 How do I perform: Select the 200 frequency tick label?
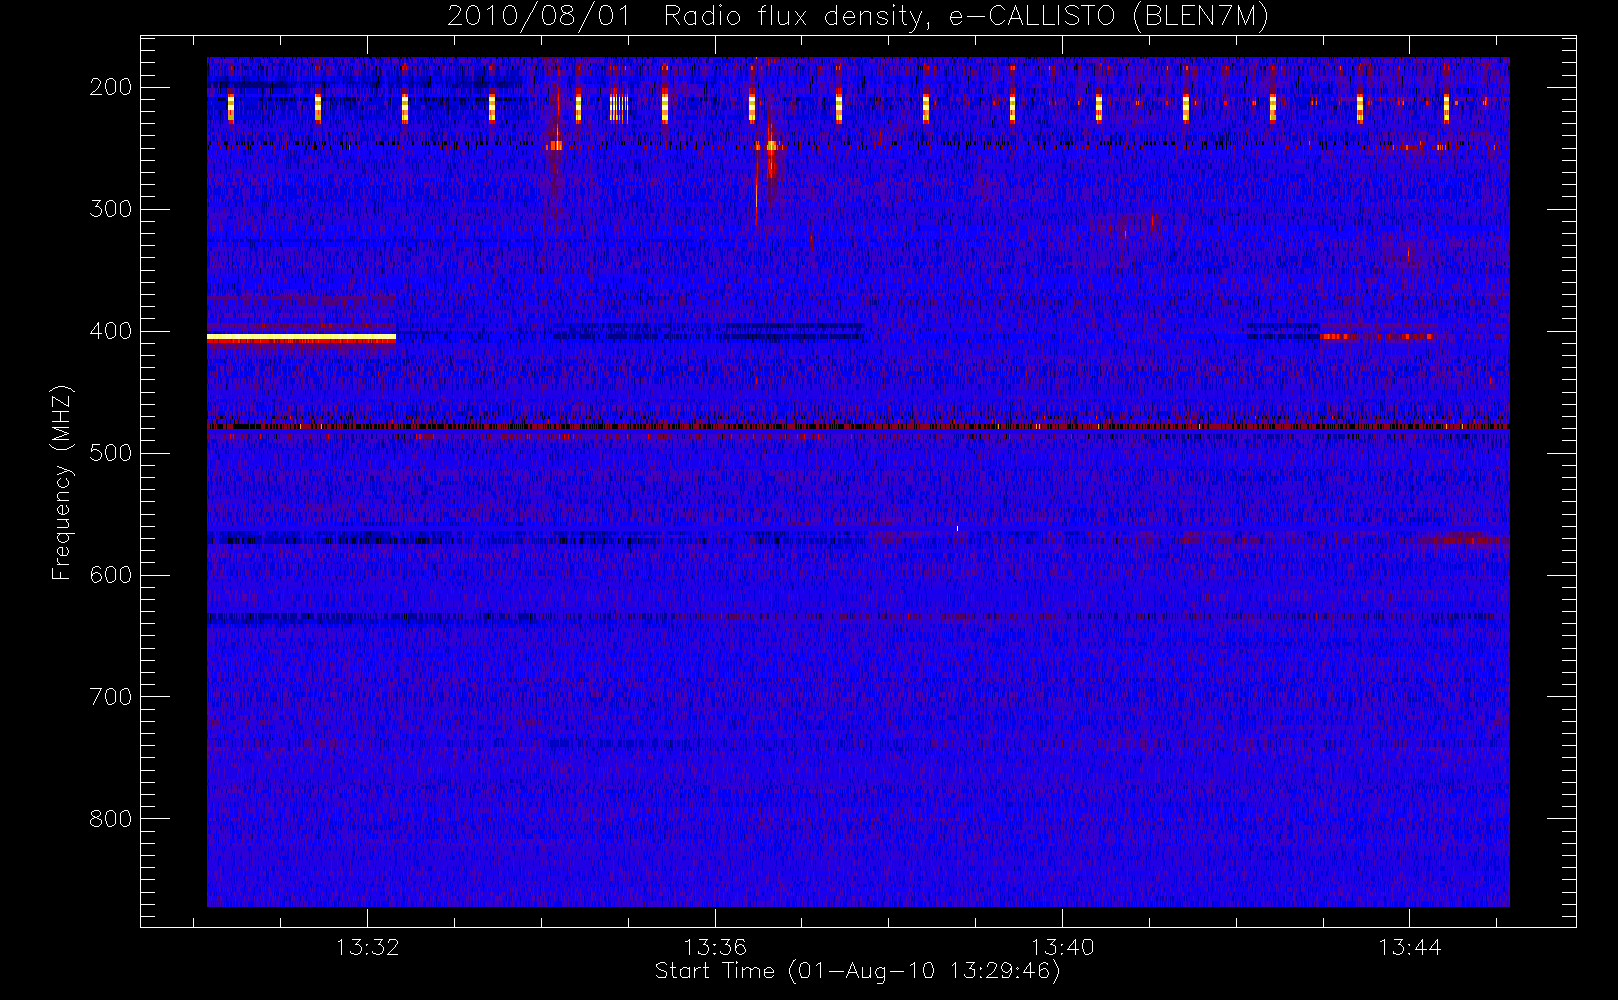pyautogui.click(x=111, y=87)
